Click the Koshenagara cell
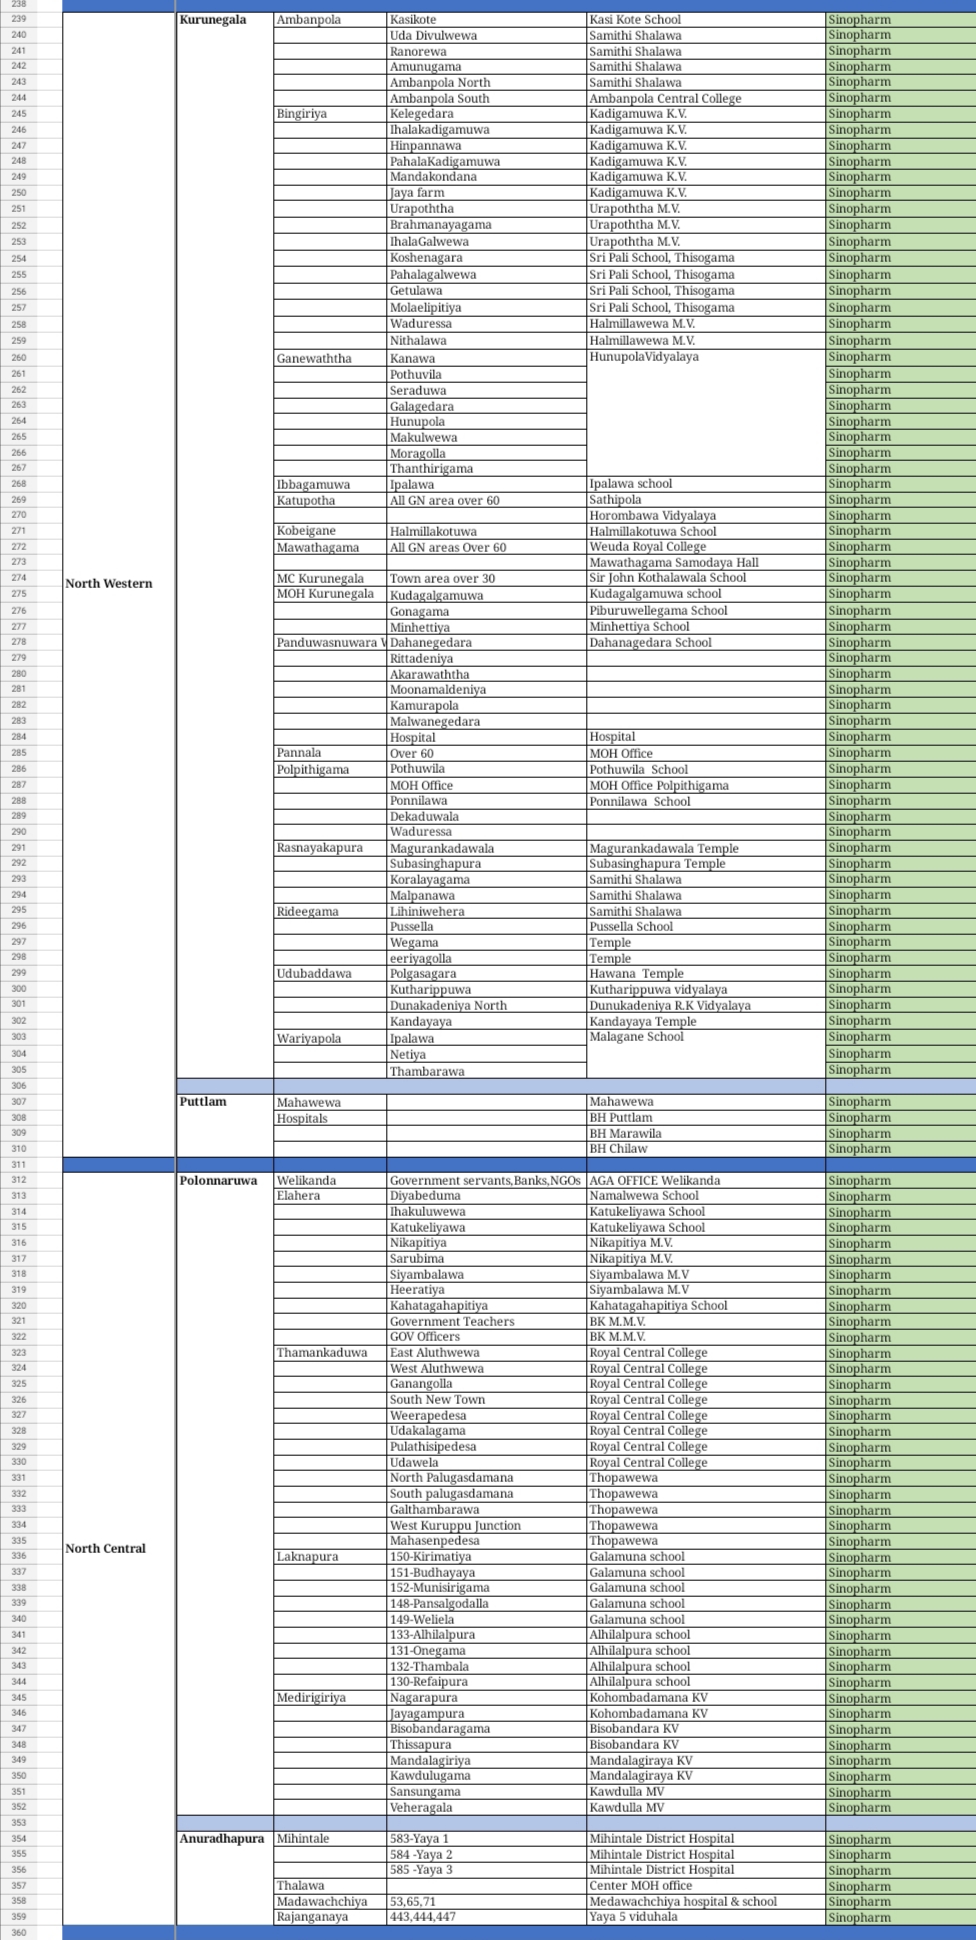Viewport: 976px width, 1940px height. (487, 257)
